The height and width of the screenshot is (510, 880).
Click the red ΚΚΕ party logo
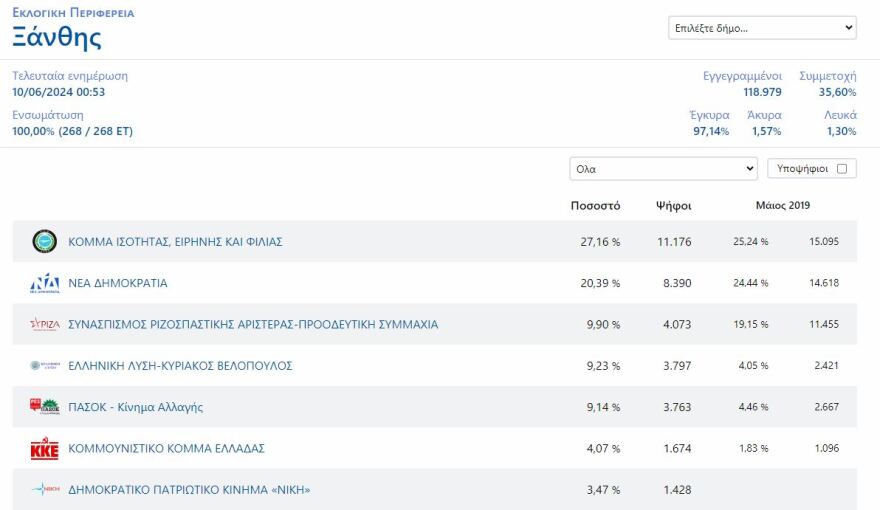click(45, 449)
